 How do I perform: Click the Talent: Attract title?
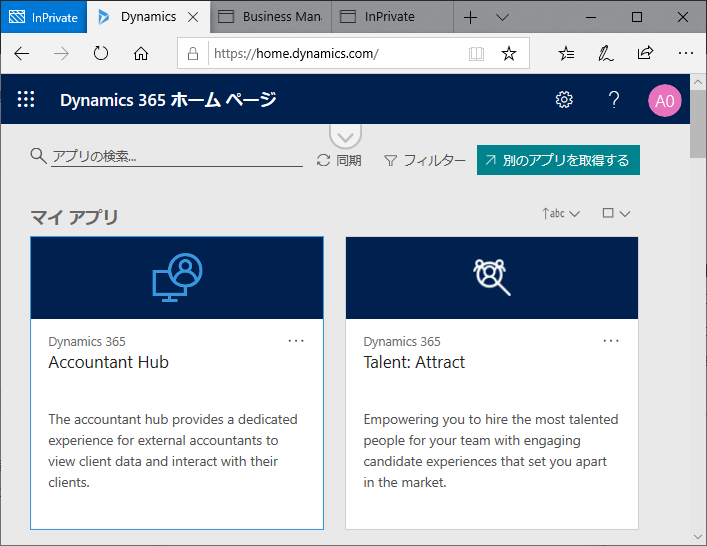pos(414,362)
